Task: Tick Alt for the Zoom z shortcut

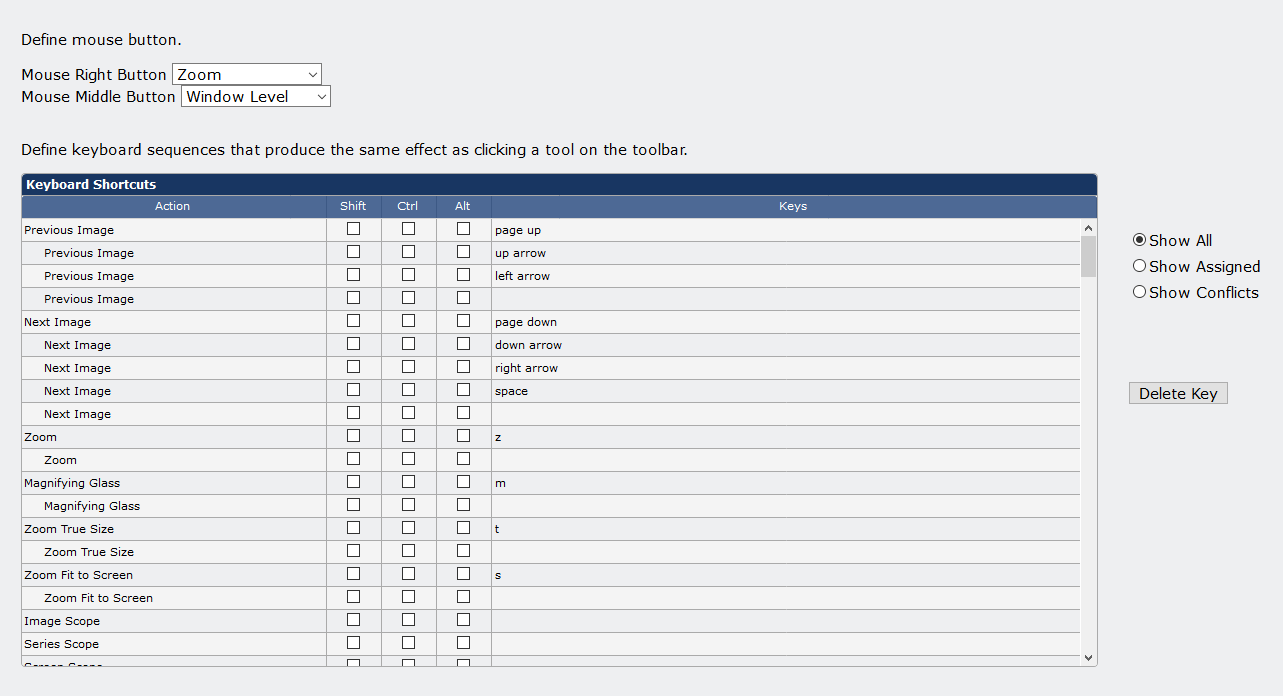Action: [x=463, y=436]
